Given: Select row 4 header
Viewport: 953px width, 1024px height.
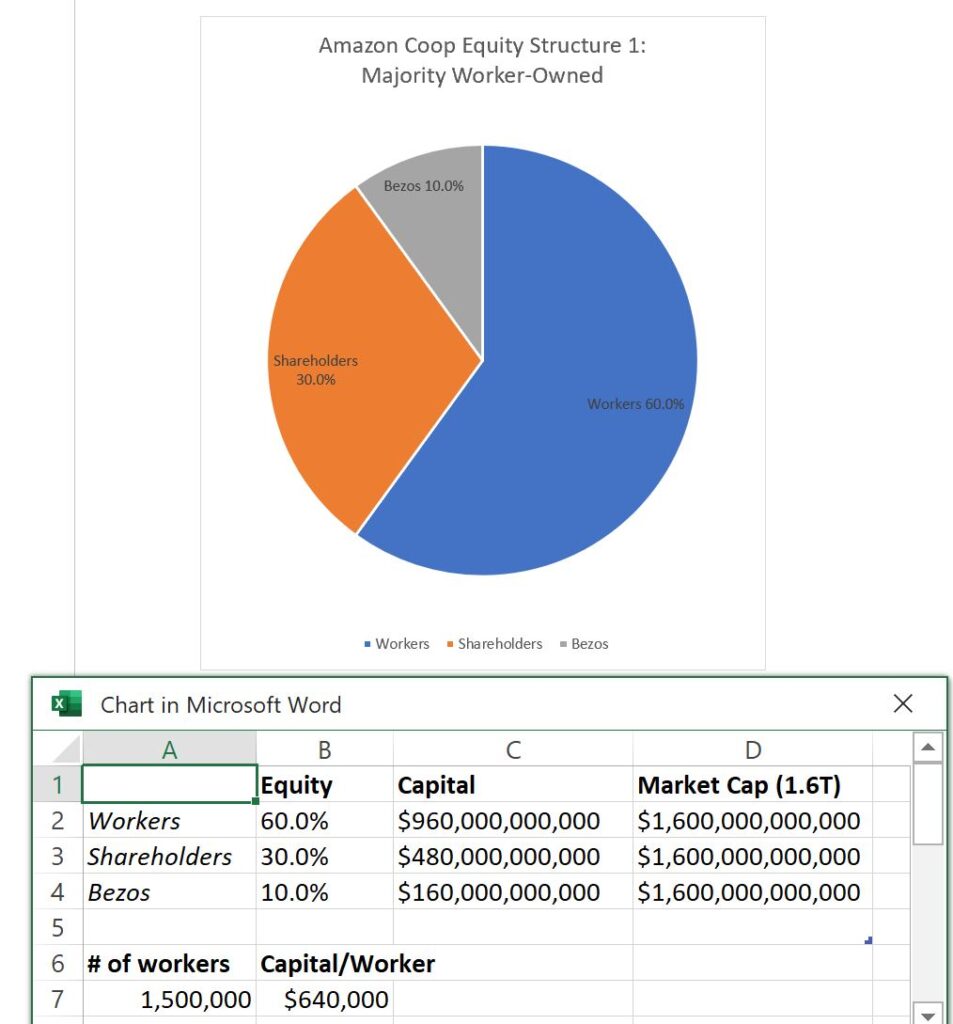Looking at the screenshot, I should [57, 892].
